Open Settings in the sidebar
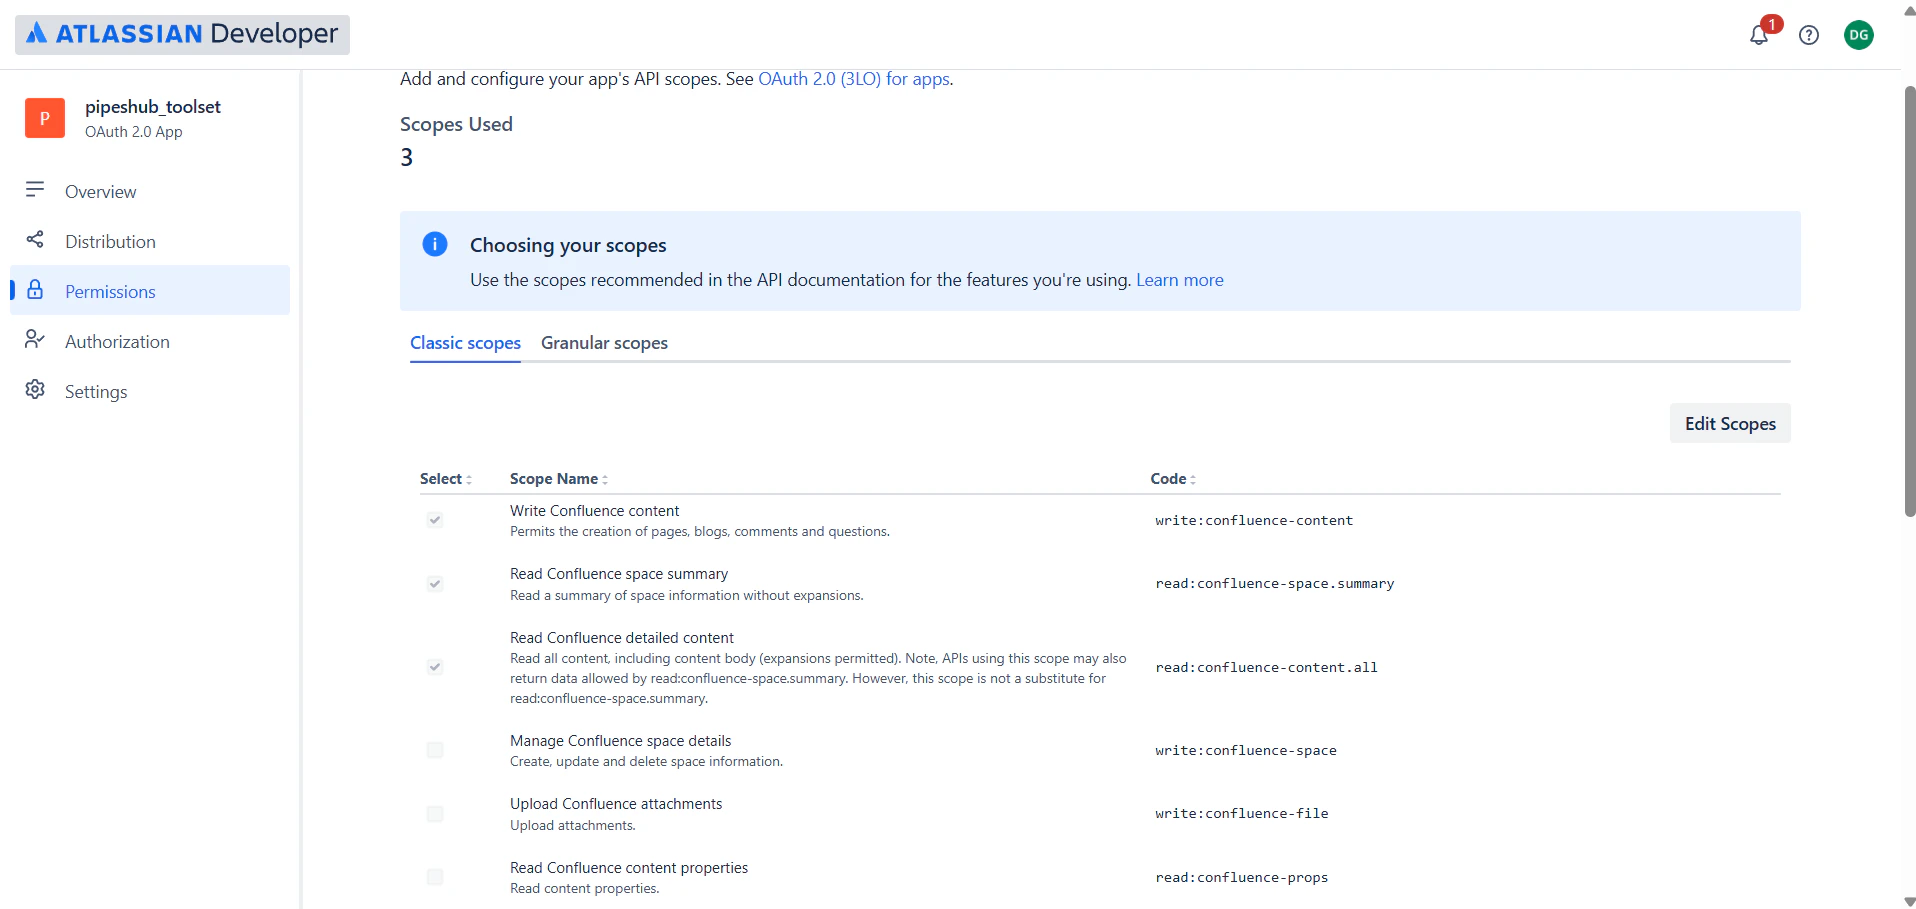The height and width of the screenshot is (909, 1916). click(x=150, y=391)
